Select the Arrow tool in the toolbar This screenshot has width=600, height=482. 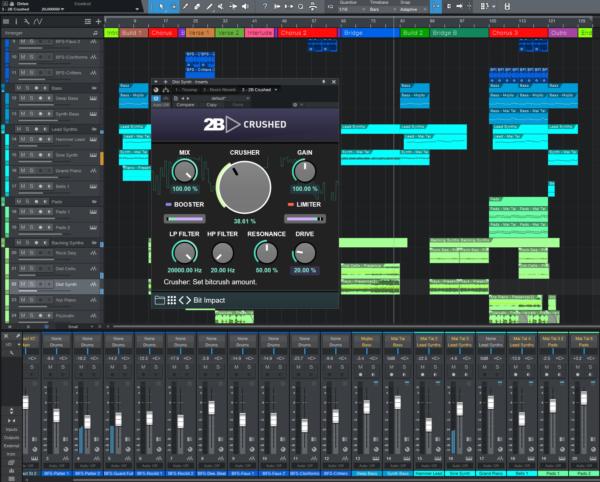click(x=161, y=7)
